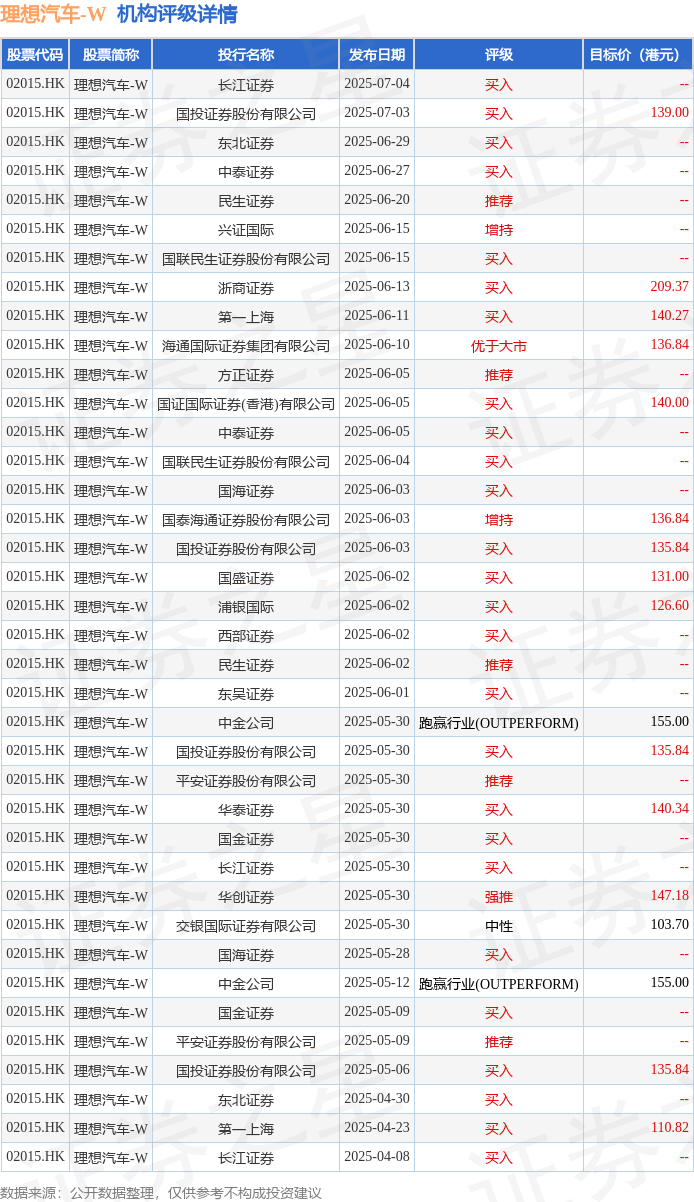Click target price 126.60
The height and width of the screenshot is (1202, 694).
669,606
